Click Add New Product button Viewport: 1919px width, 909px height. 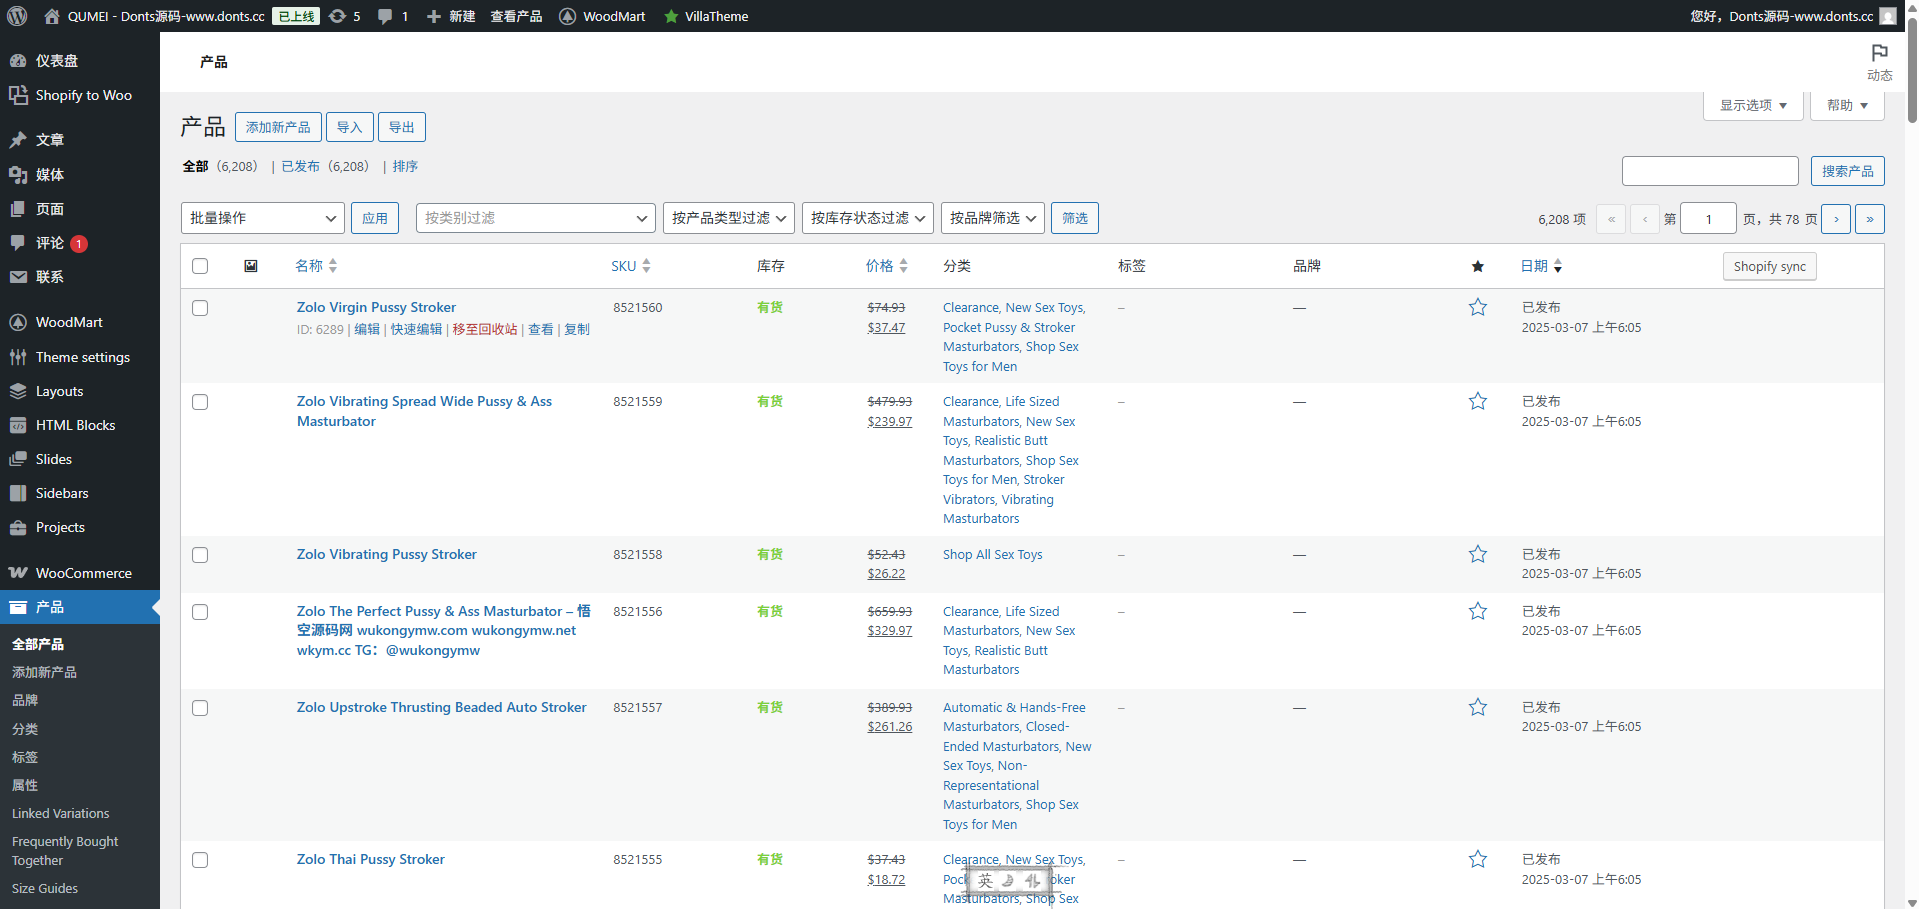coord(278,127)
